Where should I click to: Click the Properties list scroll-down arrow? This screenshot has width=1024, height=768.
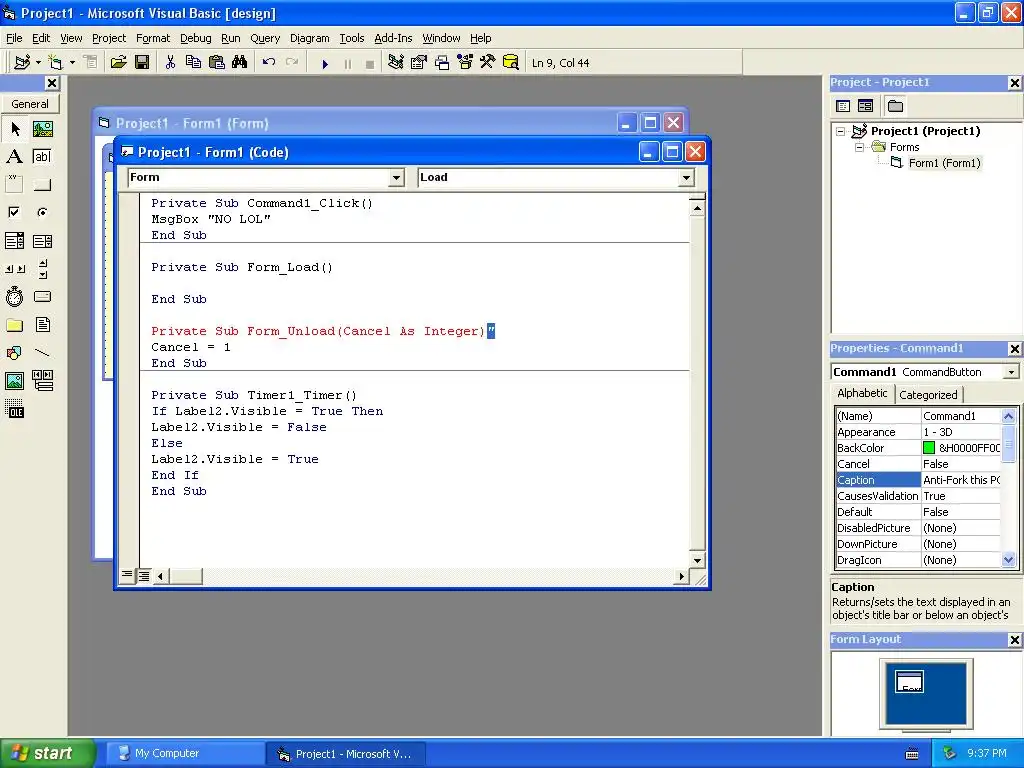click(x=1008, y=560)
